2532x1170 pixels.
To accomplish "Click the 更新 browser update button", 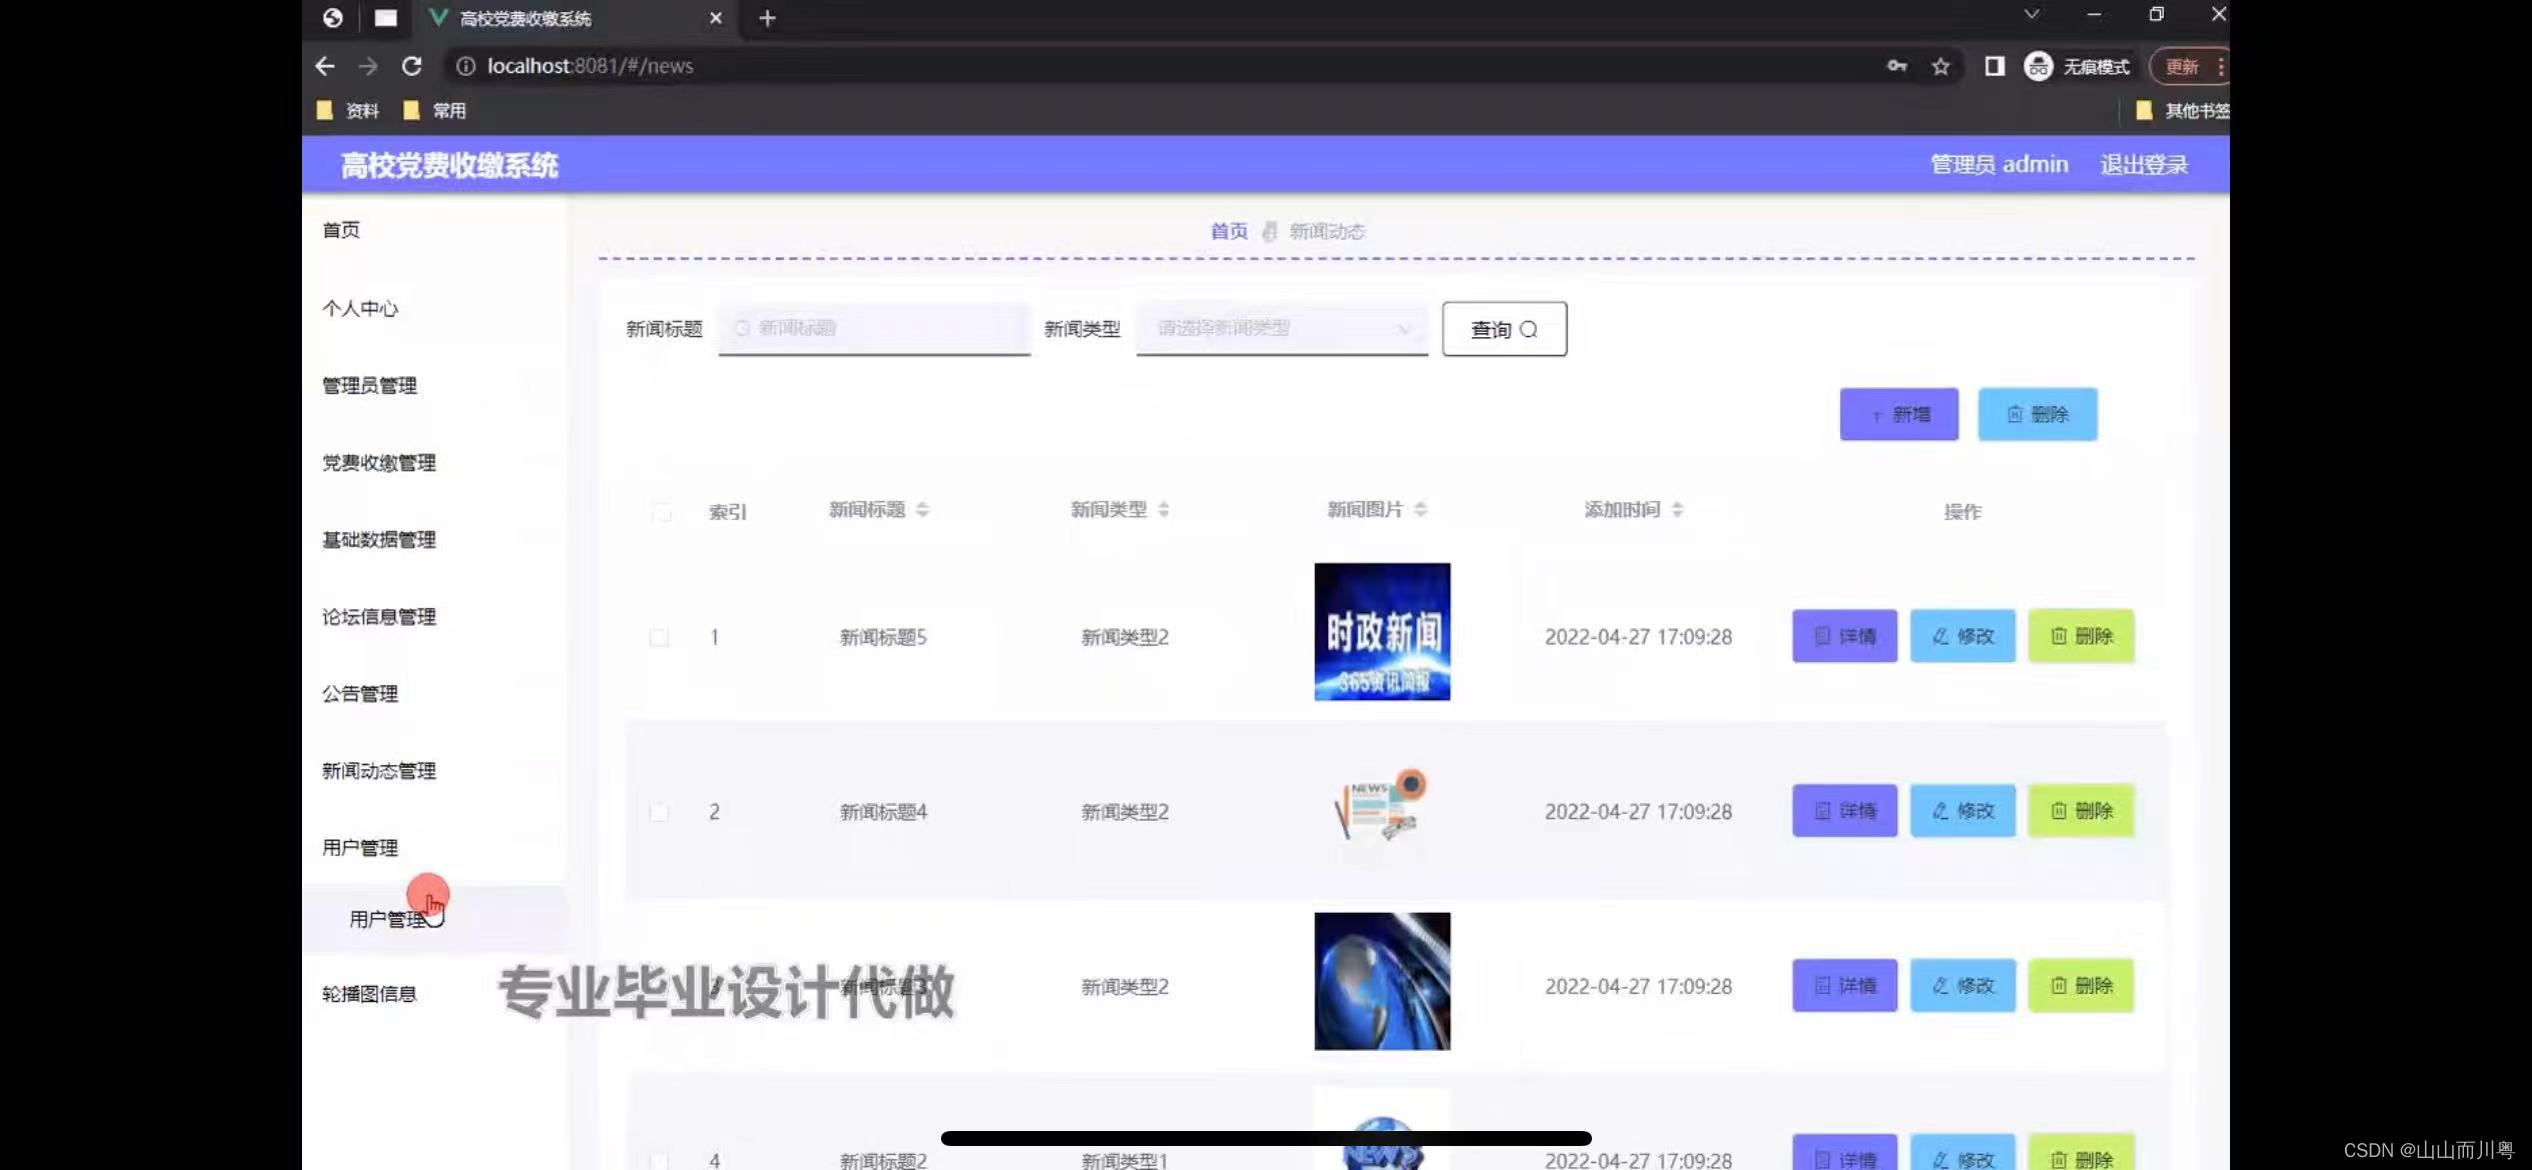I will click(2181, 66).
